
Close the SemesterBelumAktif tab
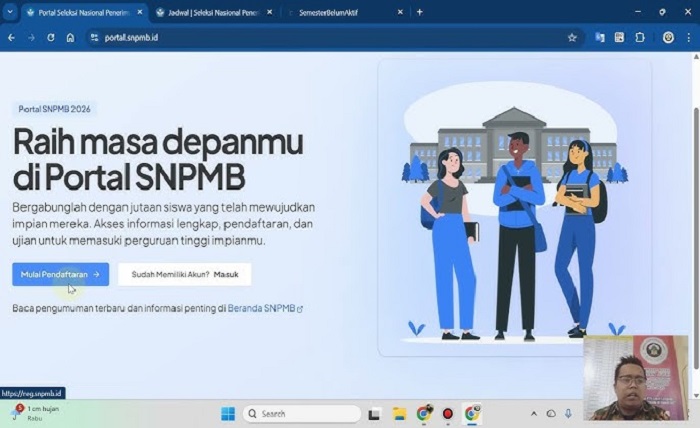point(400,12)
